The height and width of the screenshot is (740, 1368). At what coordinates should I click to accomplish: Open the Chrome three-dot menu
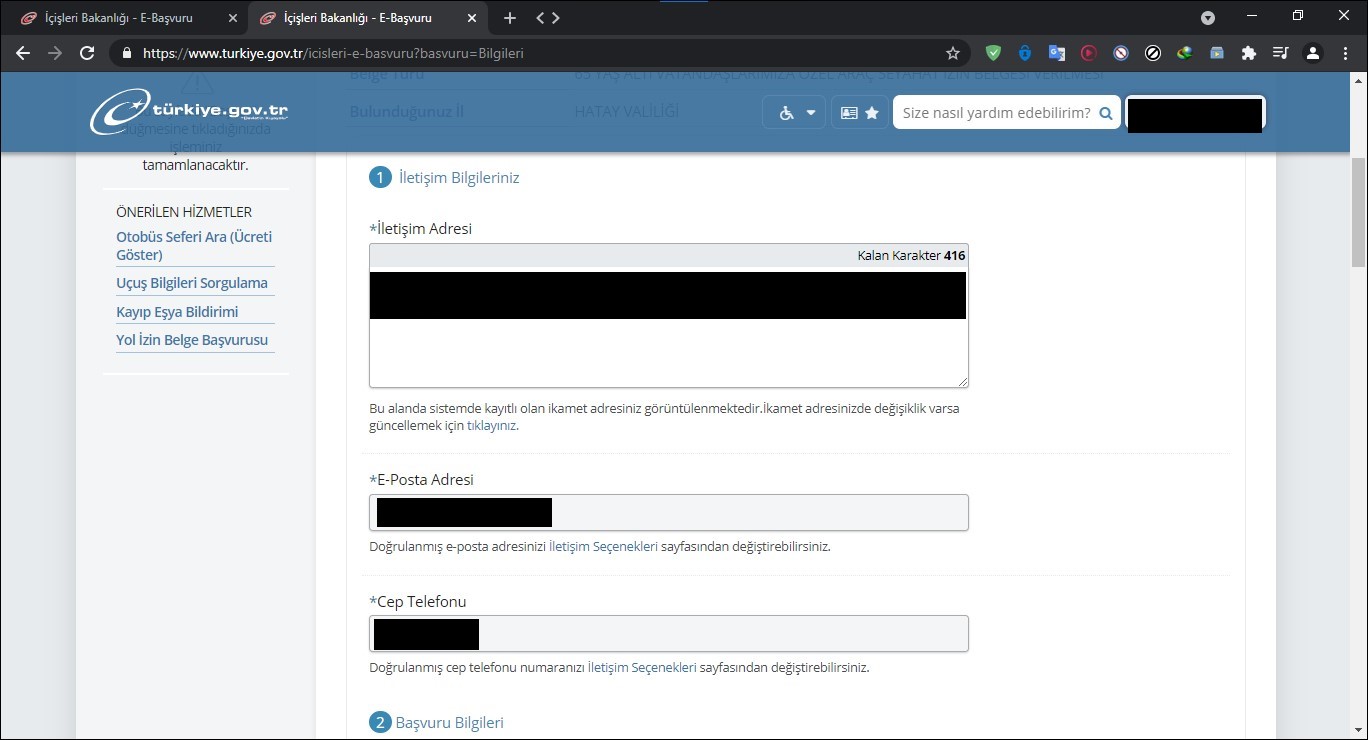pos(1345,53)
